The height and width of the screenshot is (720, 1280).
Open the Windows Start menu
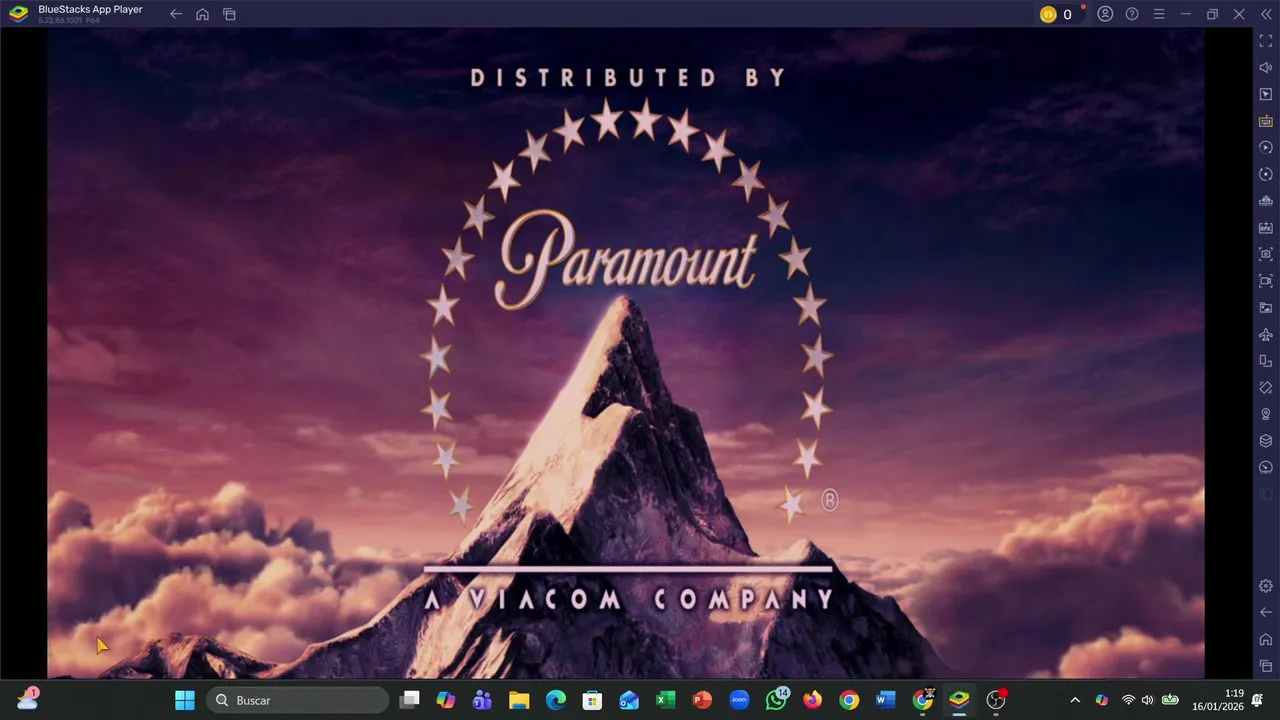coord(185,700)
